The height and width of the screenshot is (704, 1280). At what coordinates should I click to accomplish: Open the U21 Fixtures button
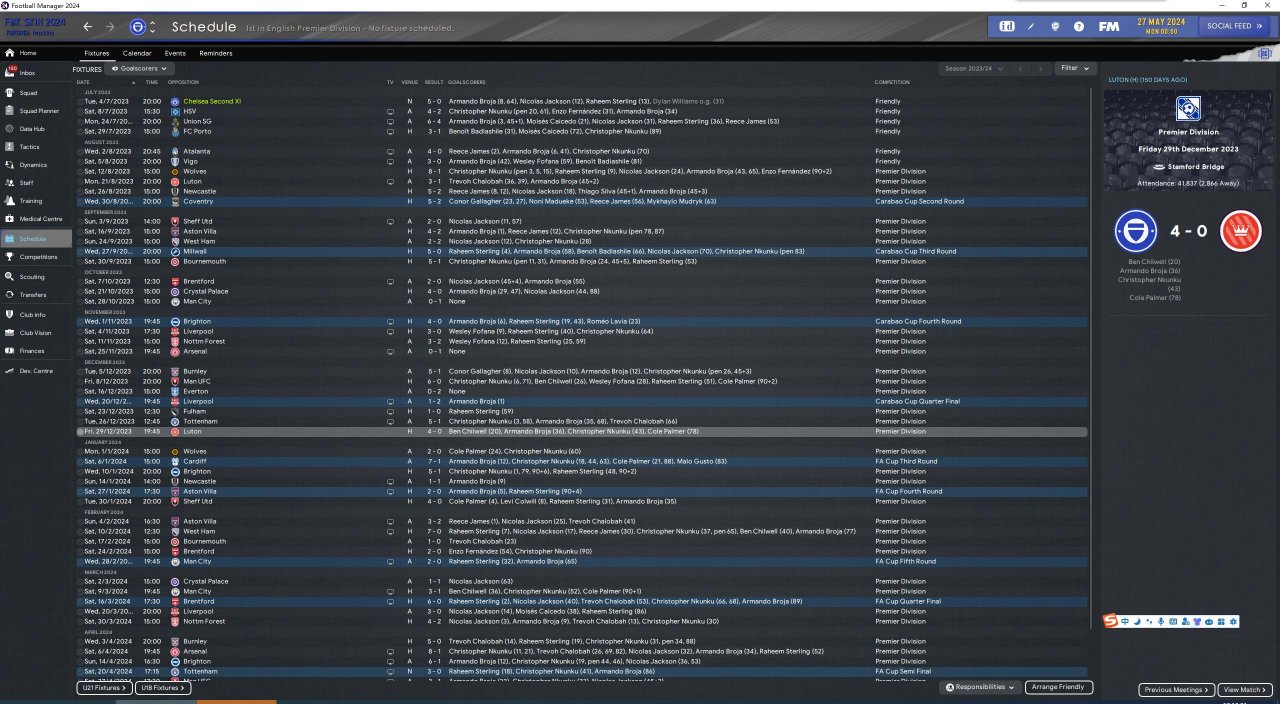pyautogui.click(x=104, y=688)
